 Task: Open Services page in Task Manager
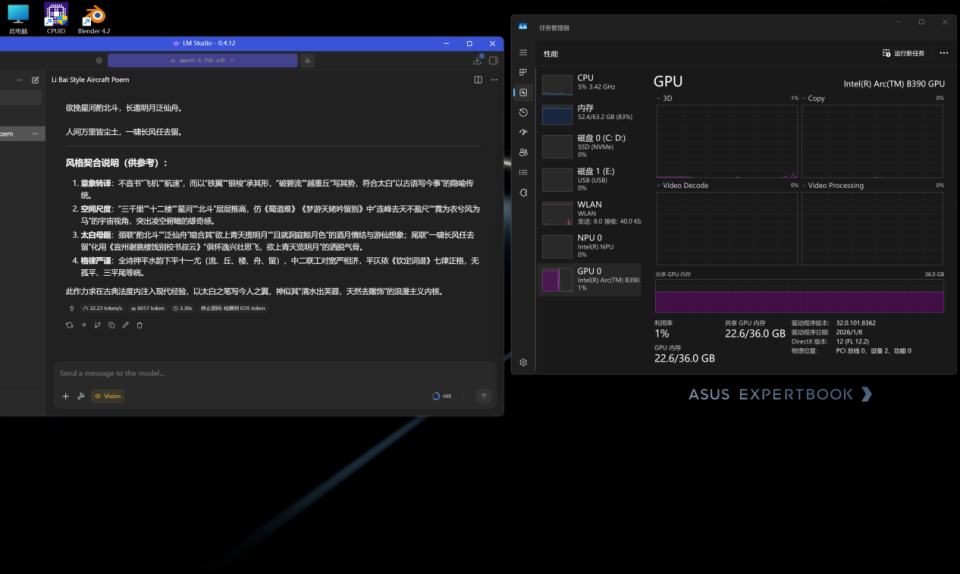point(523,193)
